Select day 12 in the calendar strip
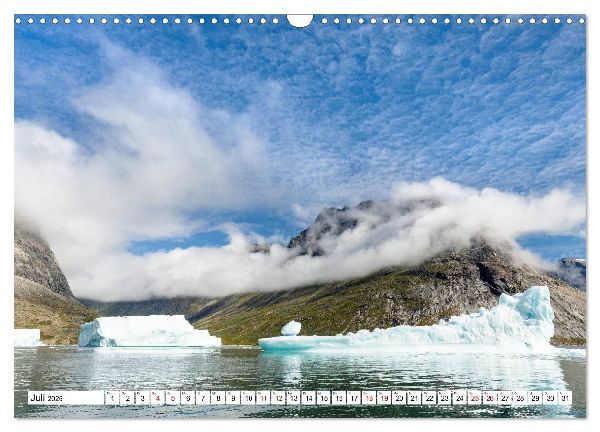 pos(279,398)
